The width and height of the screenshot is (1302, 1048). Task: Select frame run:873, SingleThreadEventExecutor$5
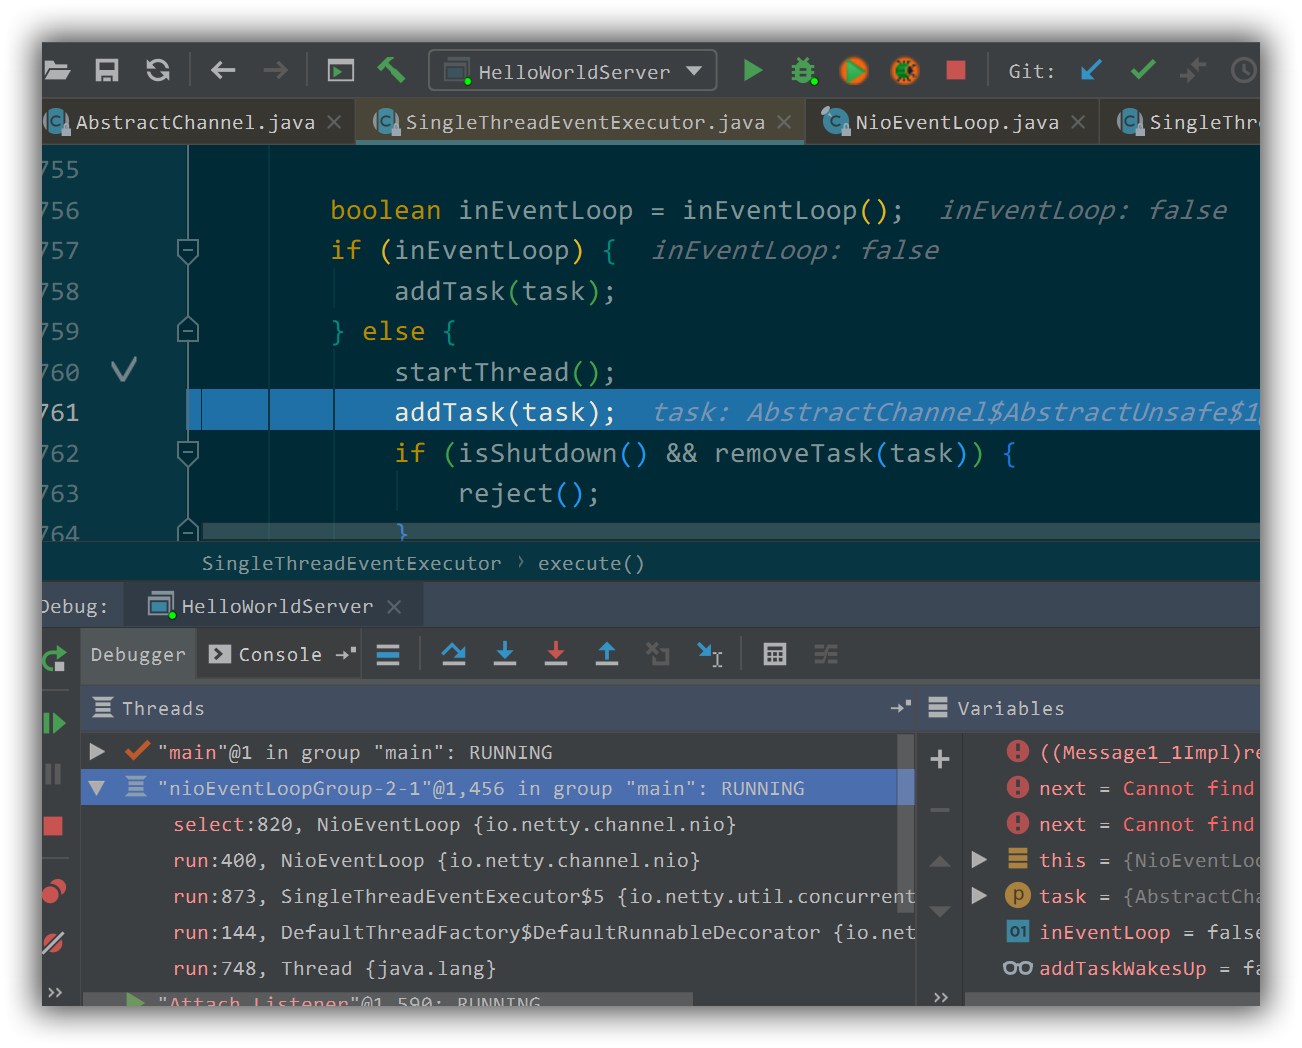[543, 897]
